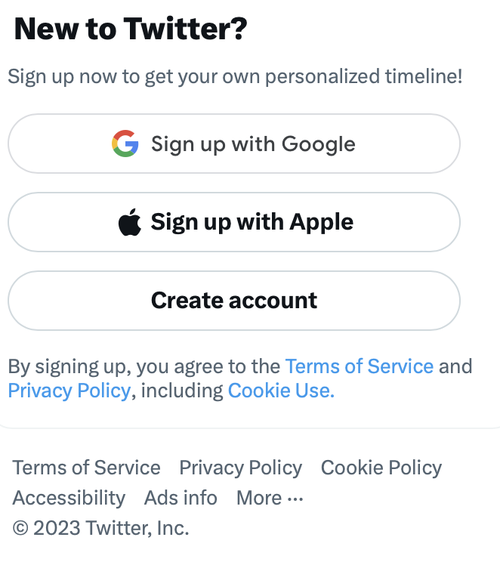Click the ellipsis icon beside More
500x562 pixels.
click(295, 499)
